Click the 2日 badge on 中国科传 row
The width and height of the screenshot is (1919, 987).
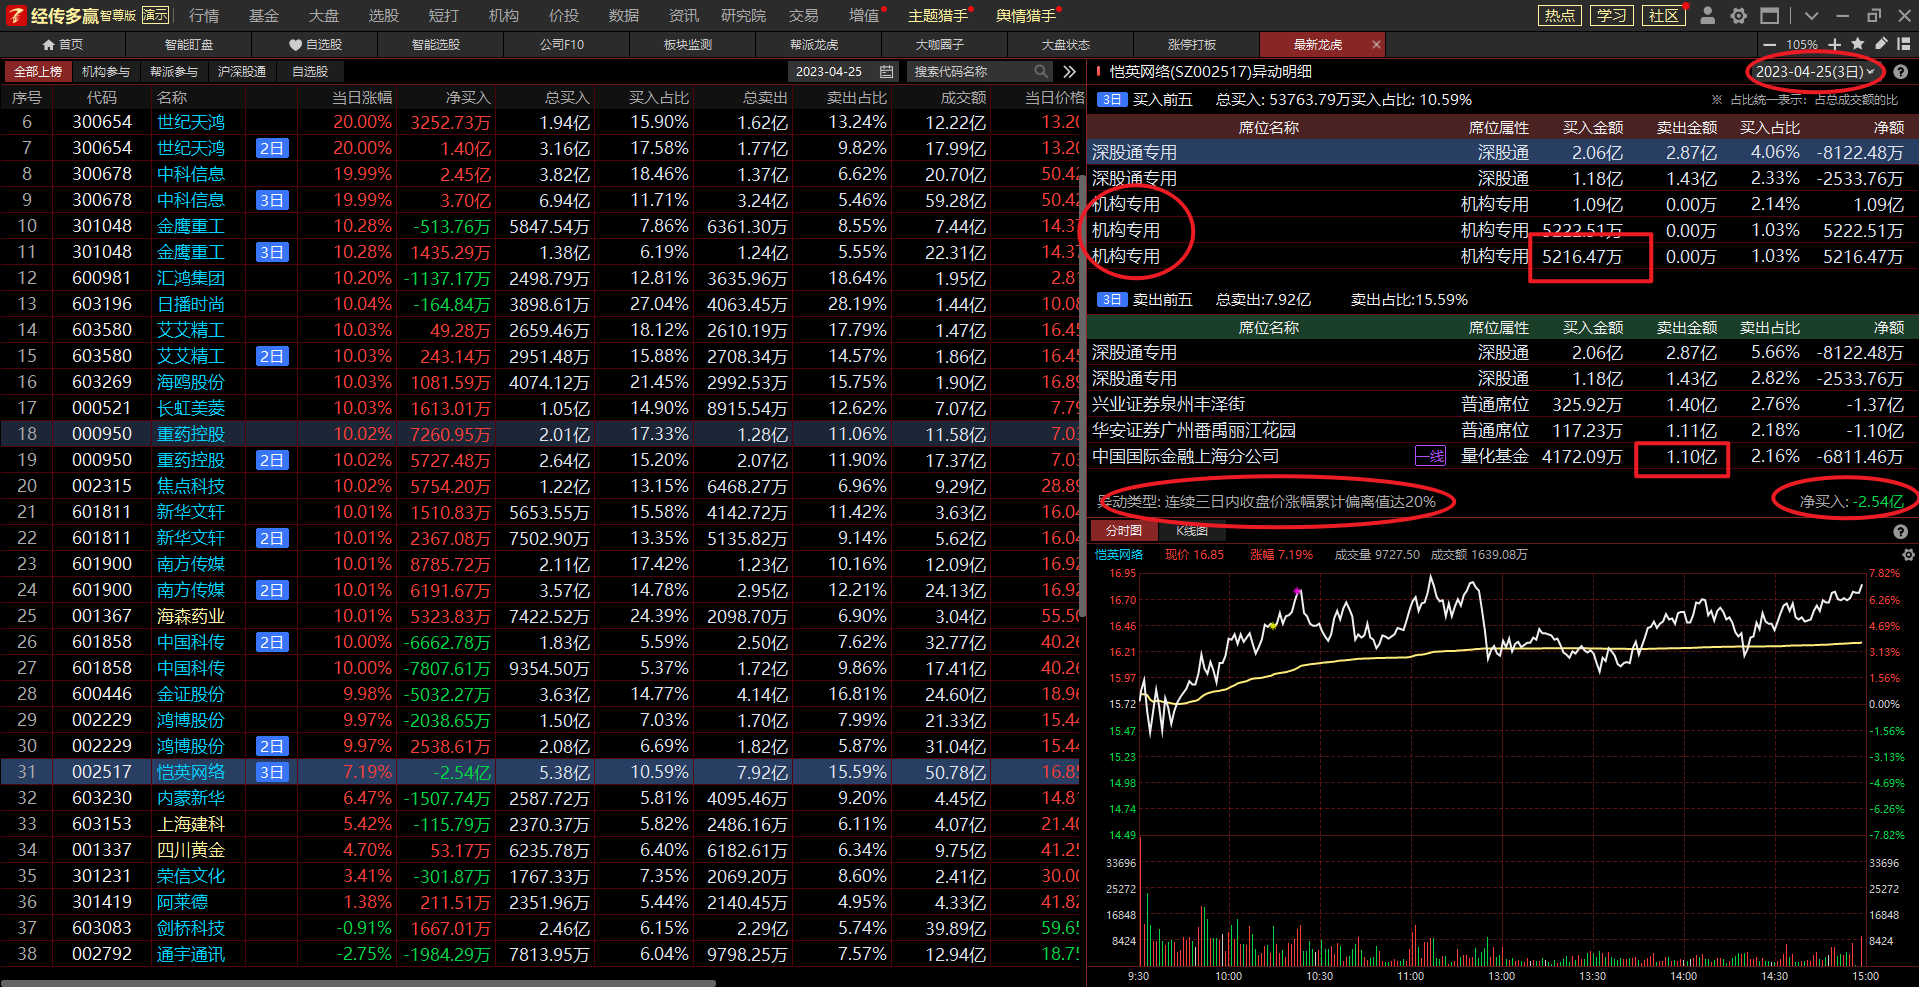[271, 642]
